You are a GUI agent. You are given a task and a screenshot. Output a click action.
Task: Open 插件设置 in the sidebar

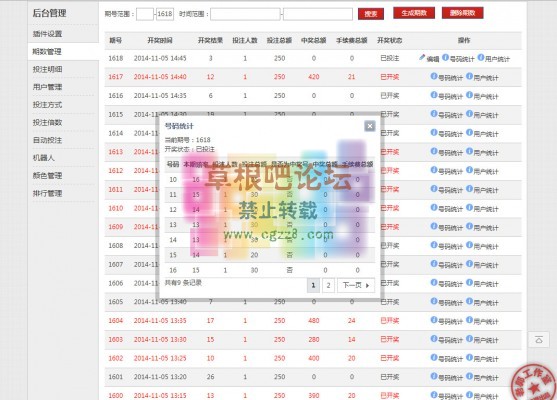pyautogui.click(x=47, y=34)
